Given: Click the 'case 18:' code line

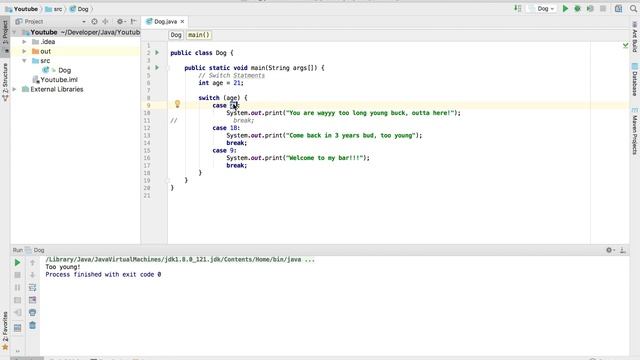Looking at the screenshot, I should click(x=226, y=128).
